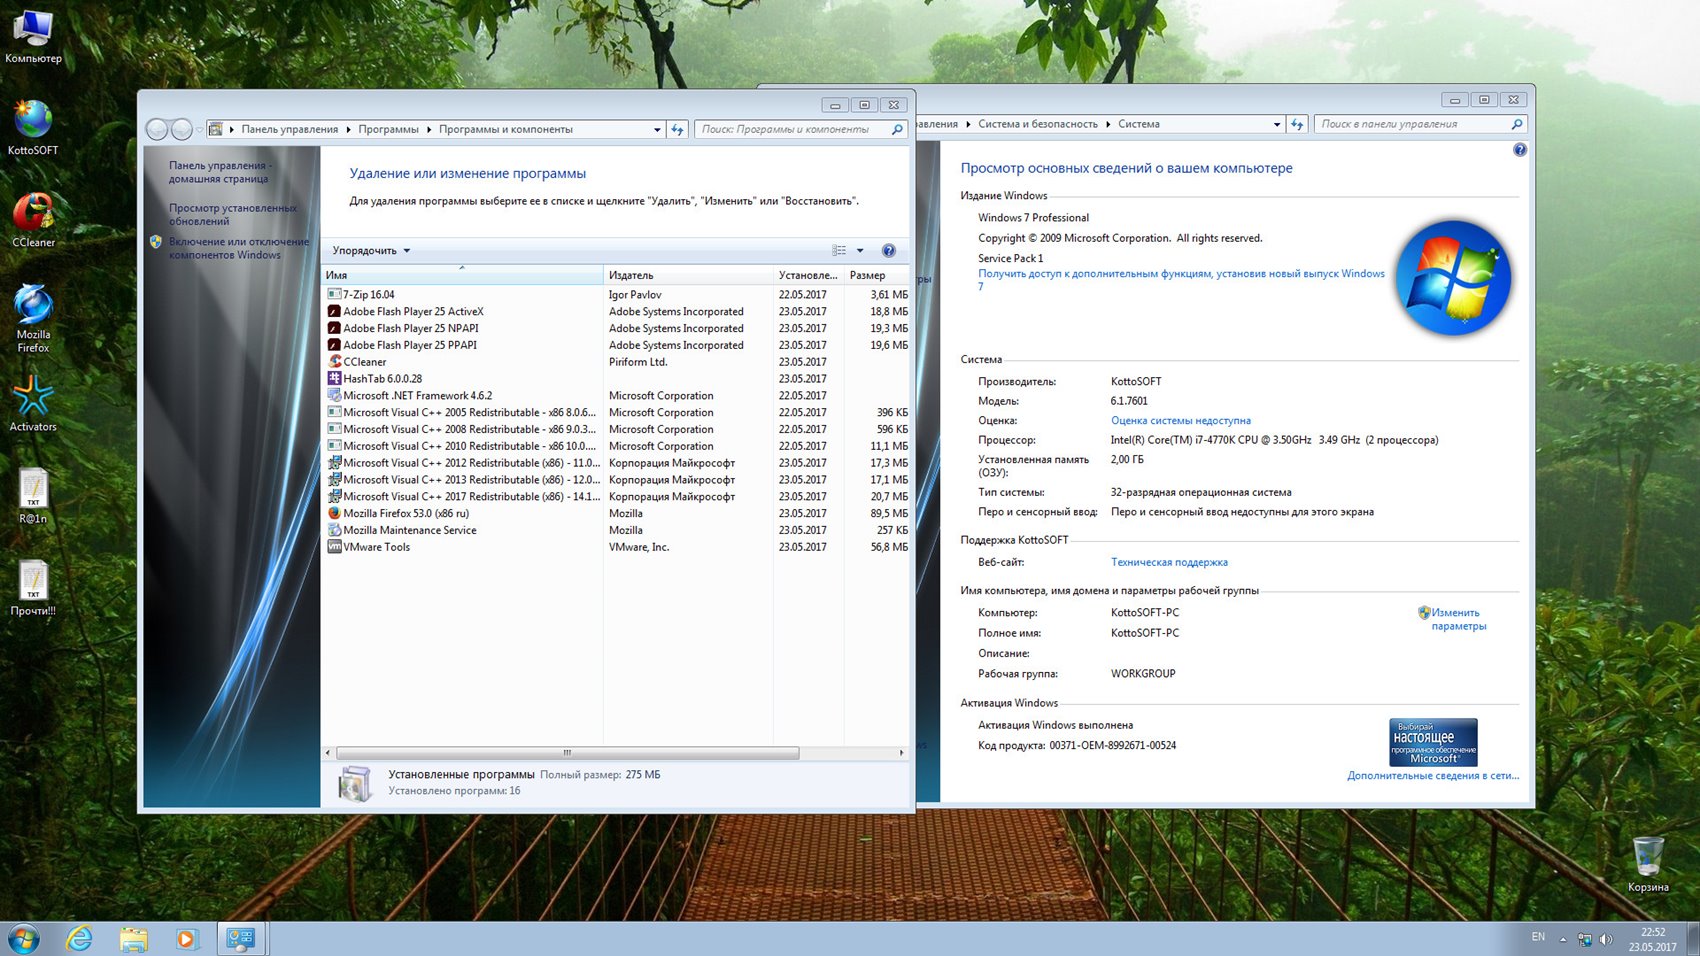Select Mozilla Firefox 53.0 (x86 ru) row

pos(616,513)
